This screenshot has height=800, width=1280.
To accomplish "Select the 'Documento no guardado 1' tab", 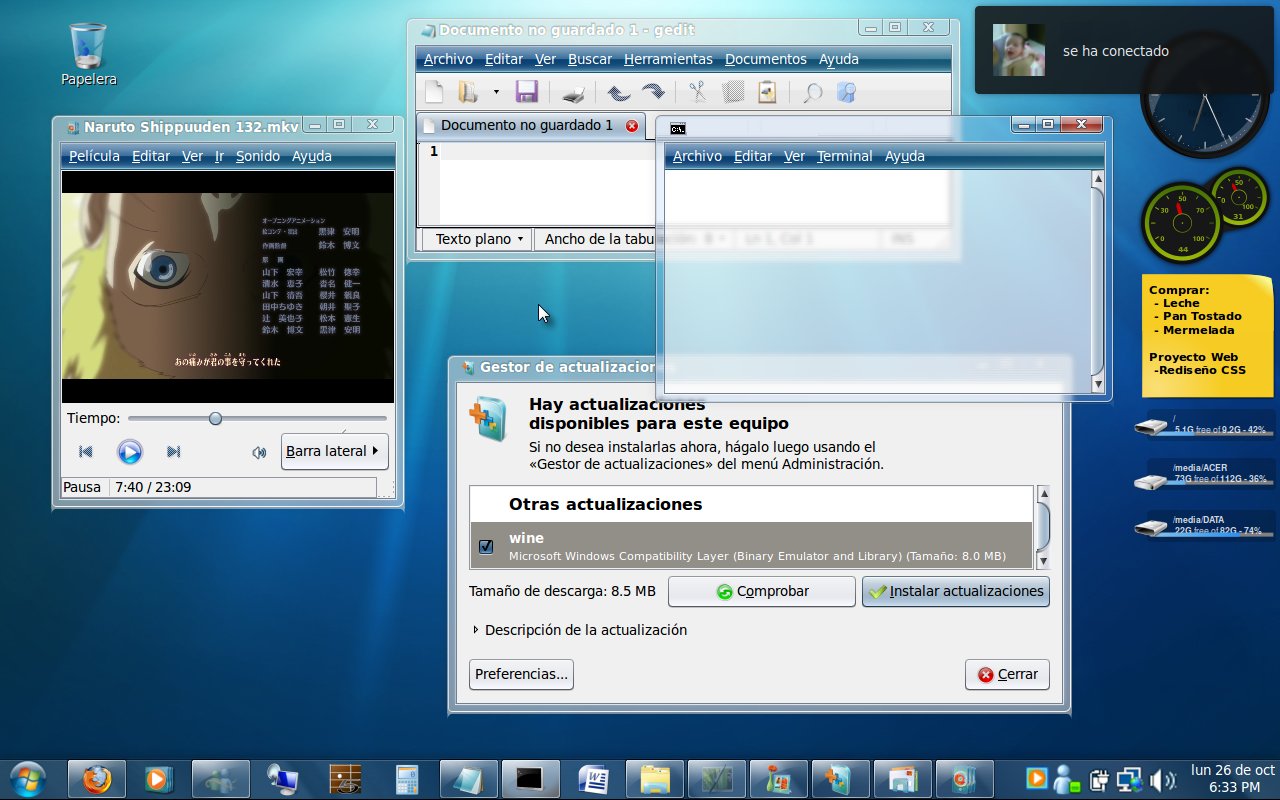I will 531,126.
